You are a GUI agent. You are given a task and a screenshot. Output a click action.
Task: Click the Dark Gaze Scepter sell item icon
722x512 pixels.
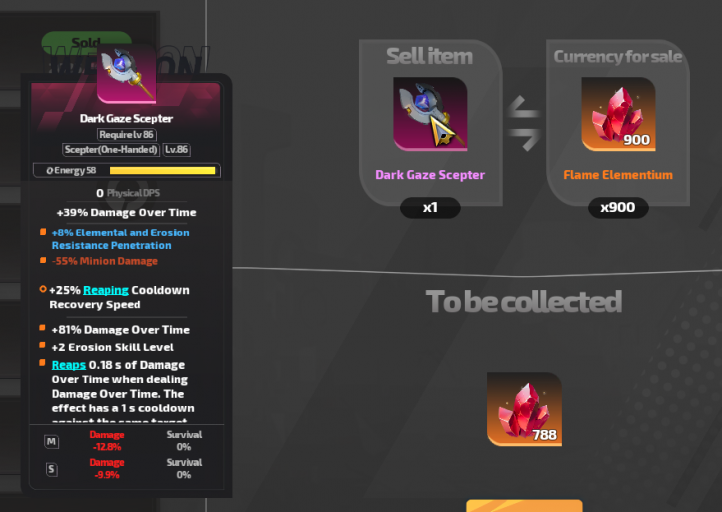pos(430,114)
